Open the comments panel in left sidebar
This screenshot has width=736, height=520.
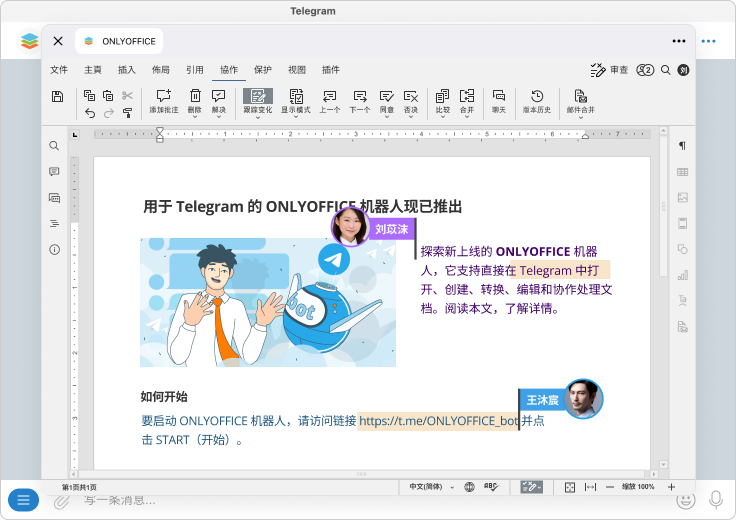pos(54,171)
